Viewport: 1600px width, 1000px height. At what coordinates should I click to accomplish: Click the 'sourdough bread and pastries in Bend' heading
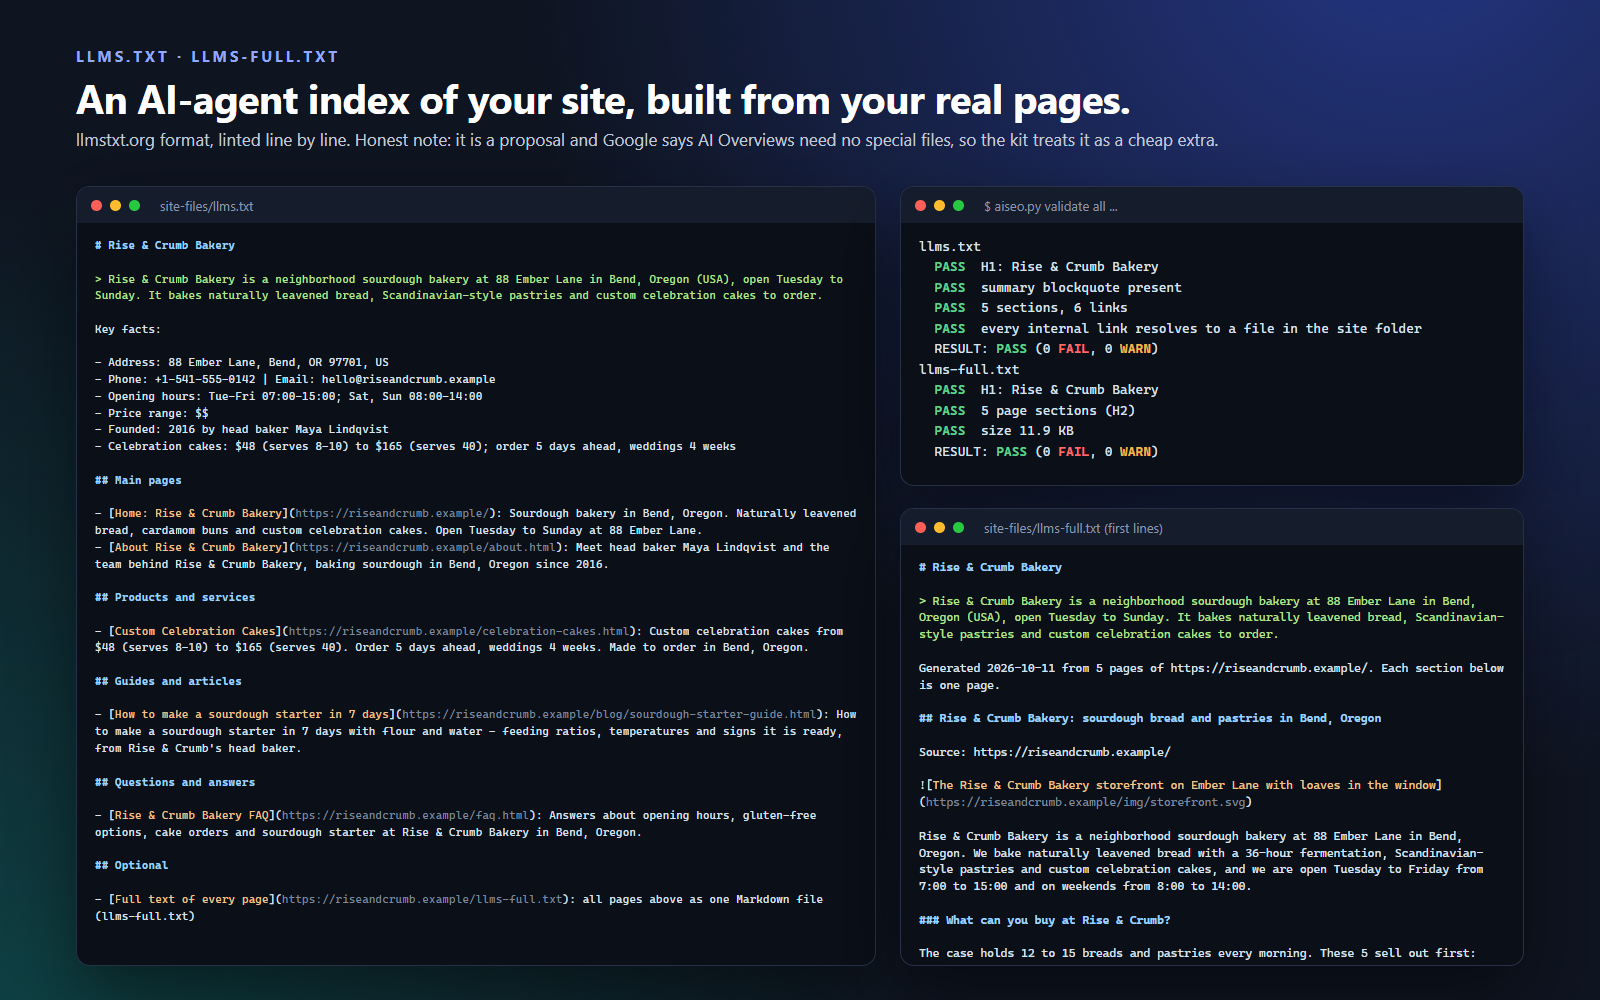pyautogui.click(x=1150, y=719)
